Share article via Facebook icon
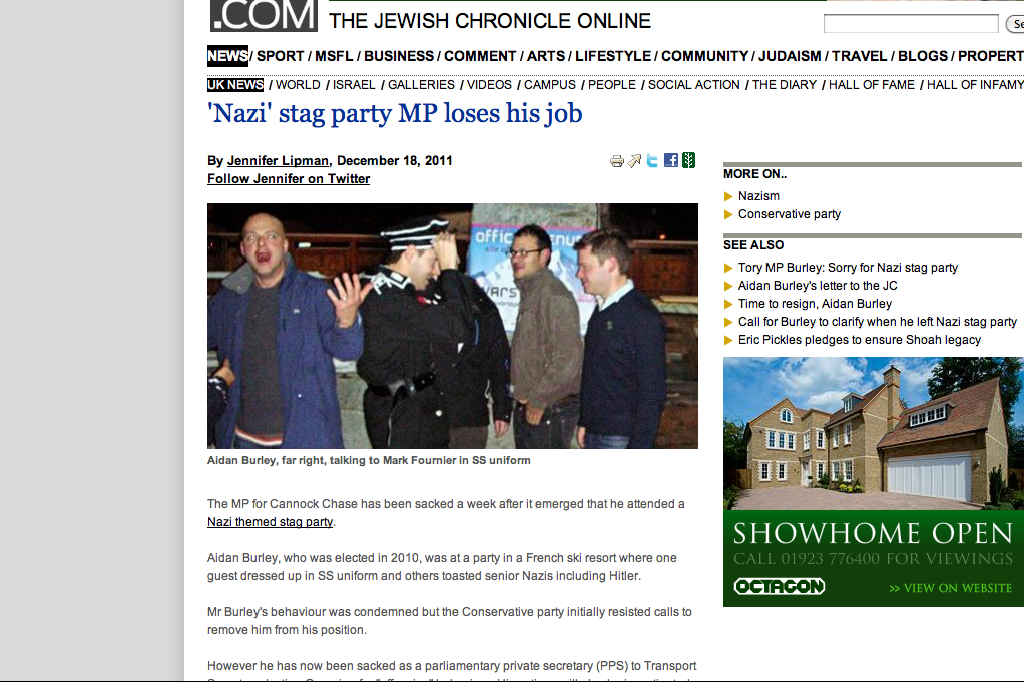This screenshot has height=682, width=1024. click(x=671, y=160)
